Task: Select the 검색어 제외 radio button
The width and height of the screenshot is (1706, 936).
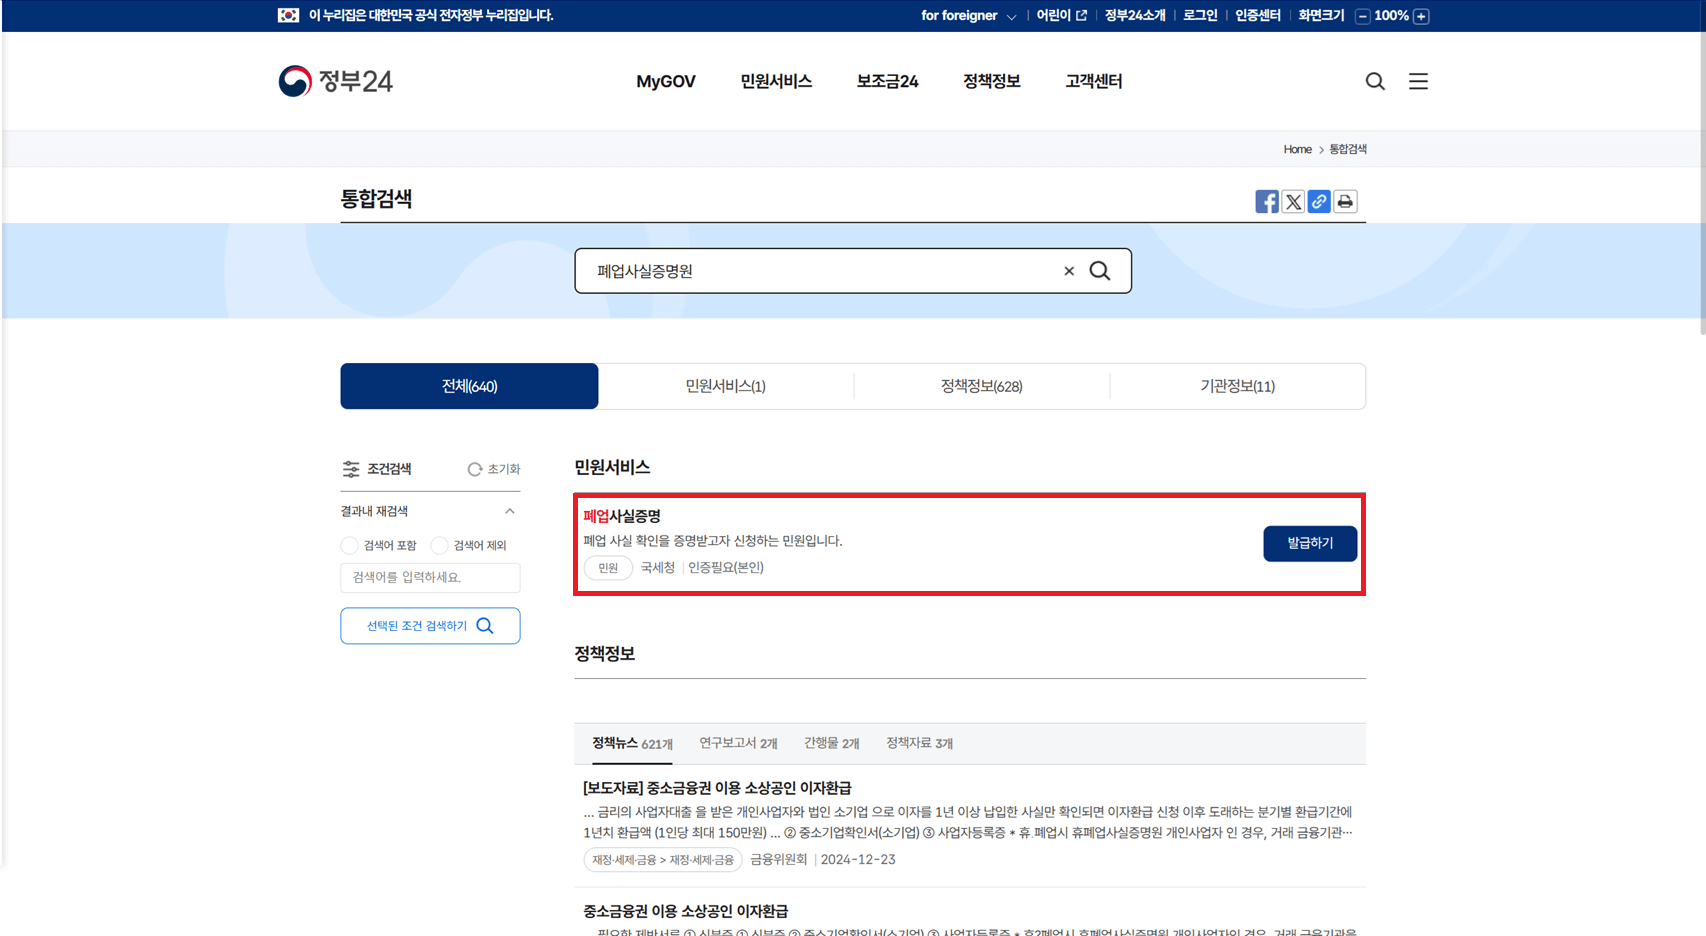Action: tap(439, 545)
